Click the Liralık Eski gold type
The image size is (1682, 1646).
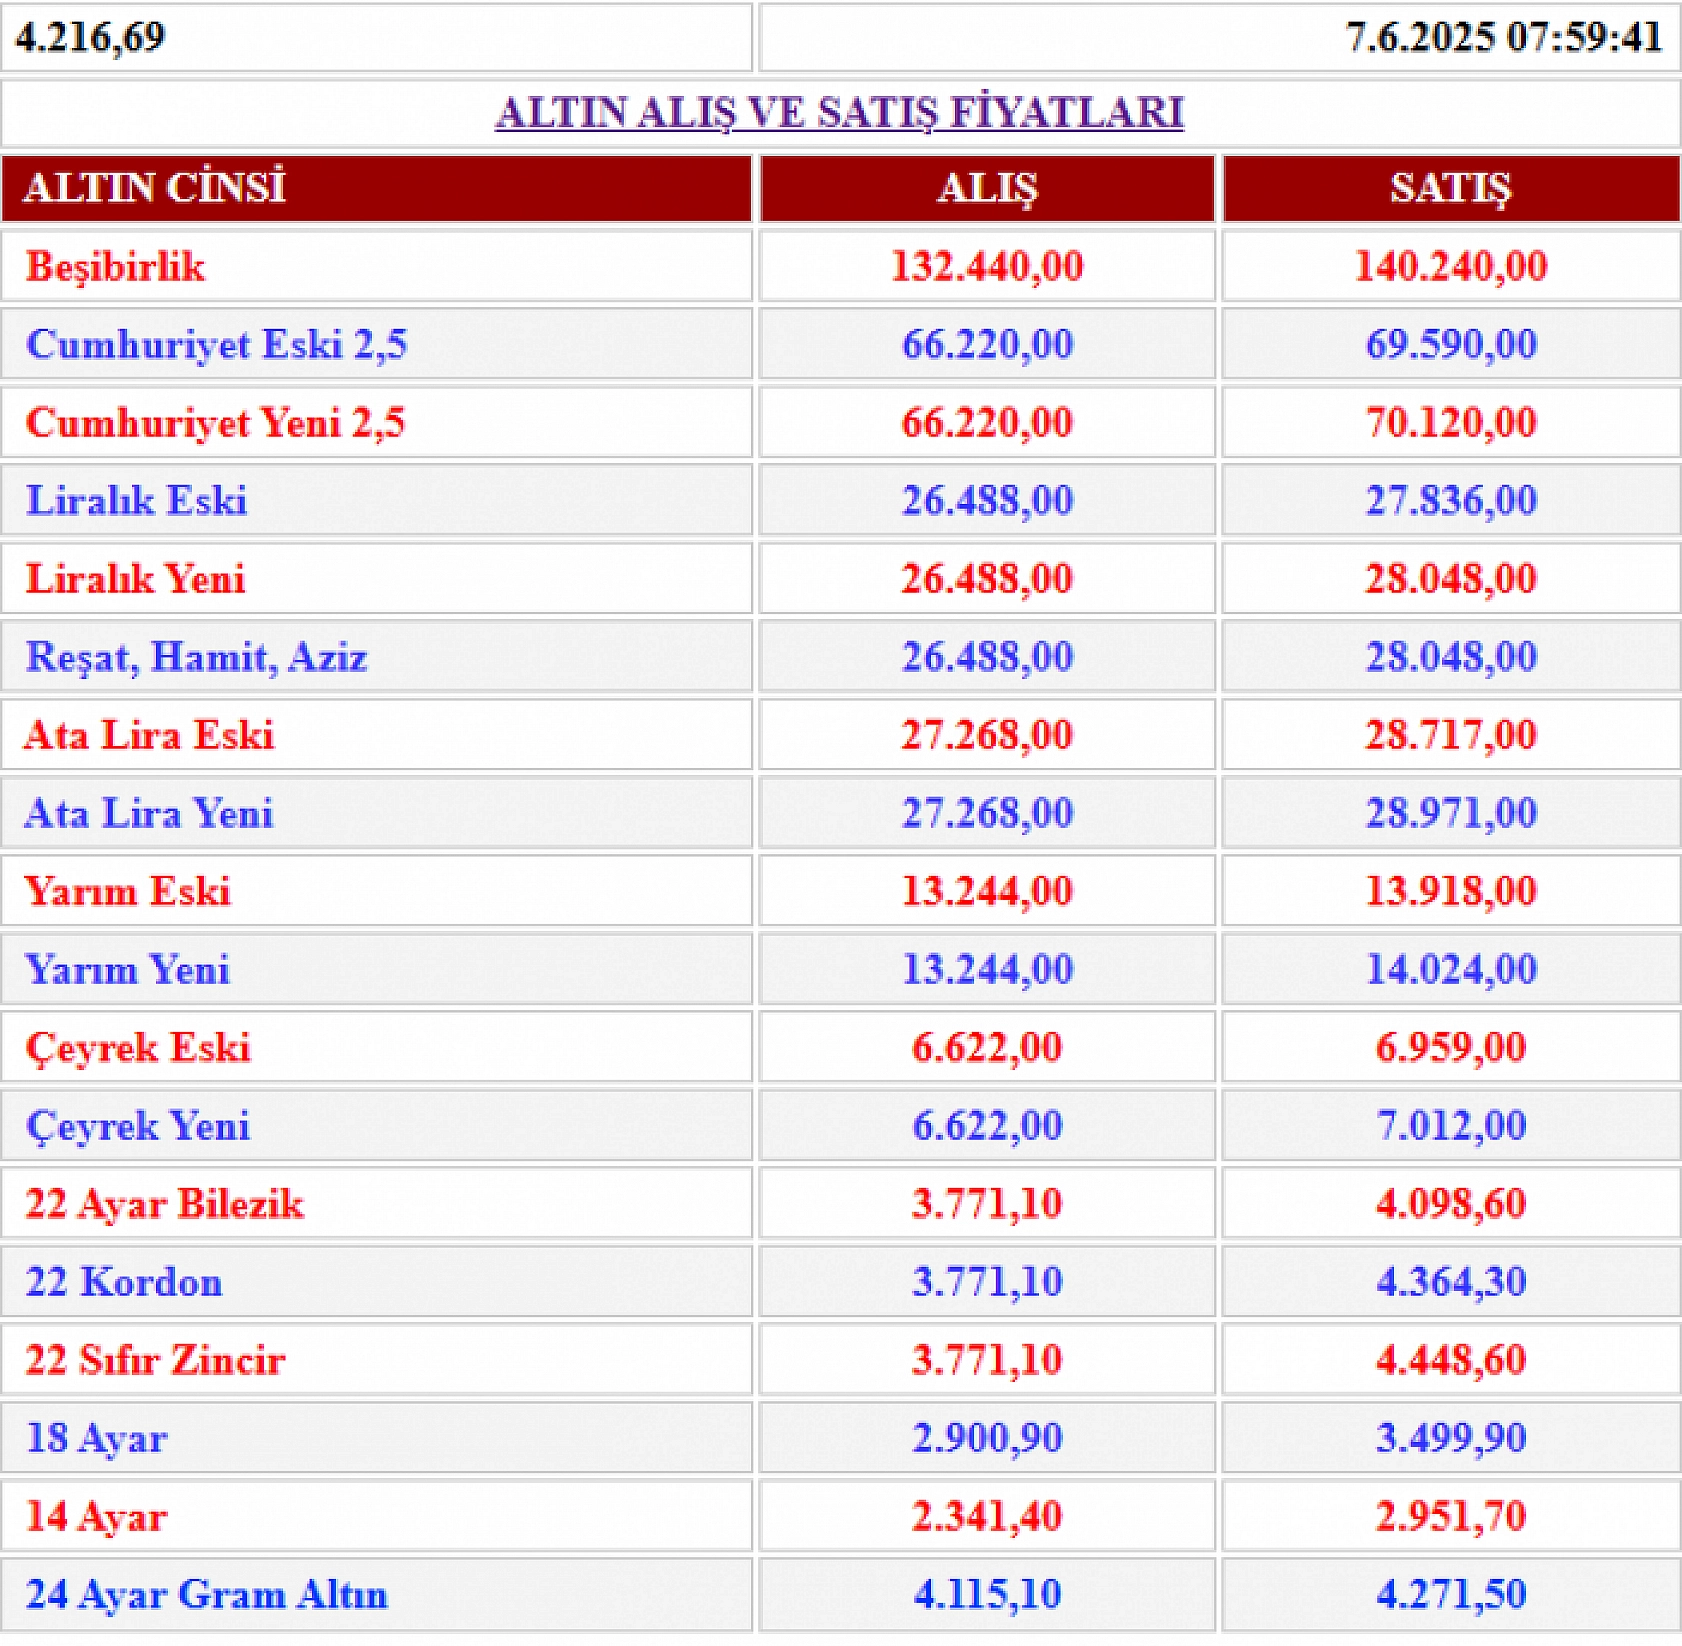pos(135,500)
